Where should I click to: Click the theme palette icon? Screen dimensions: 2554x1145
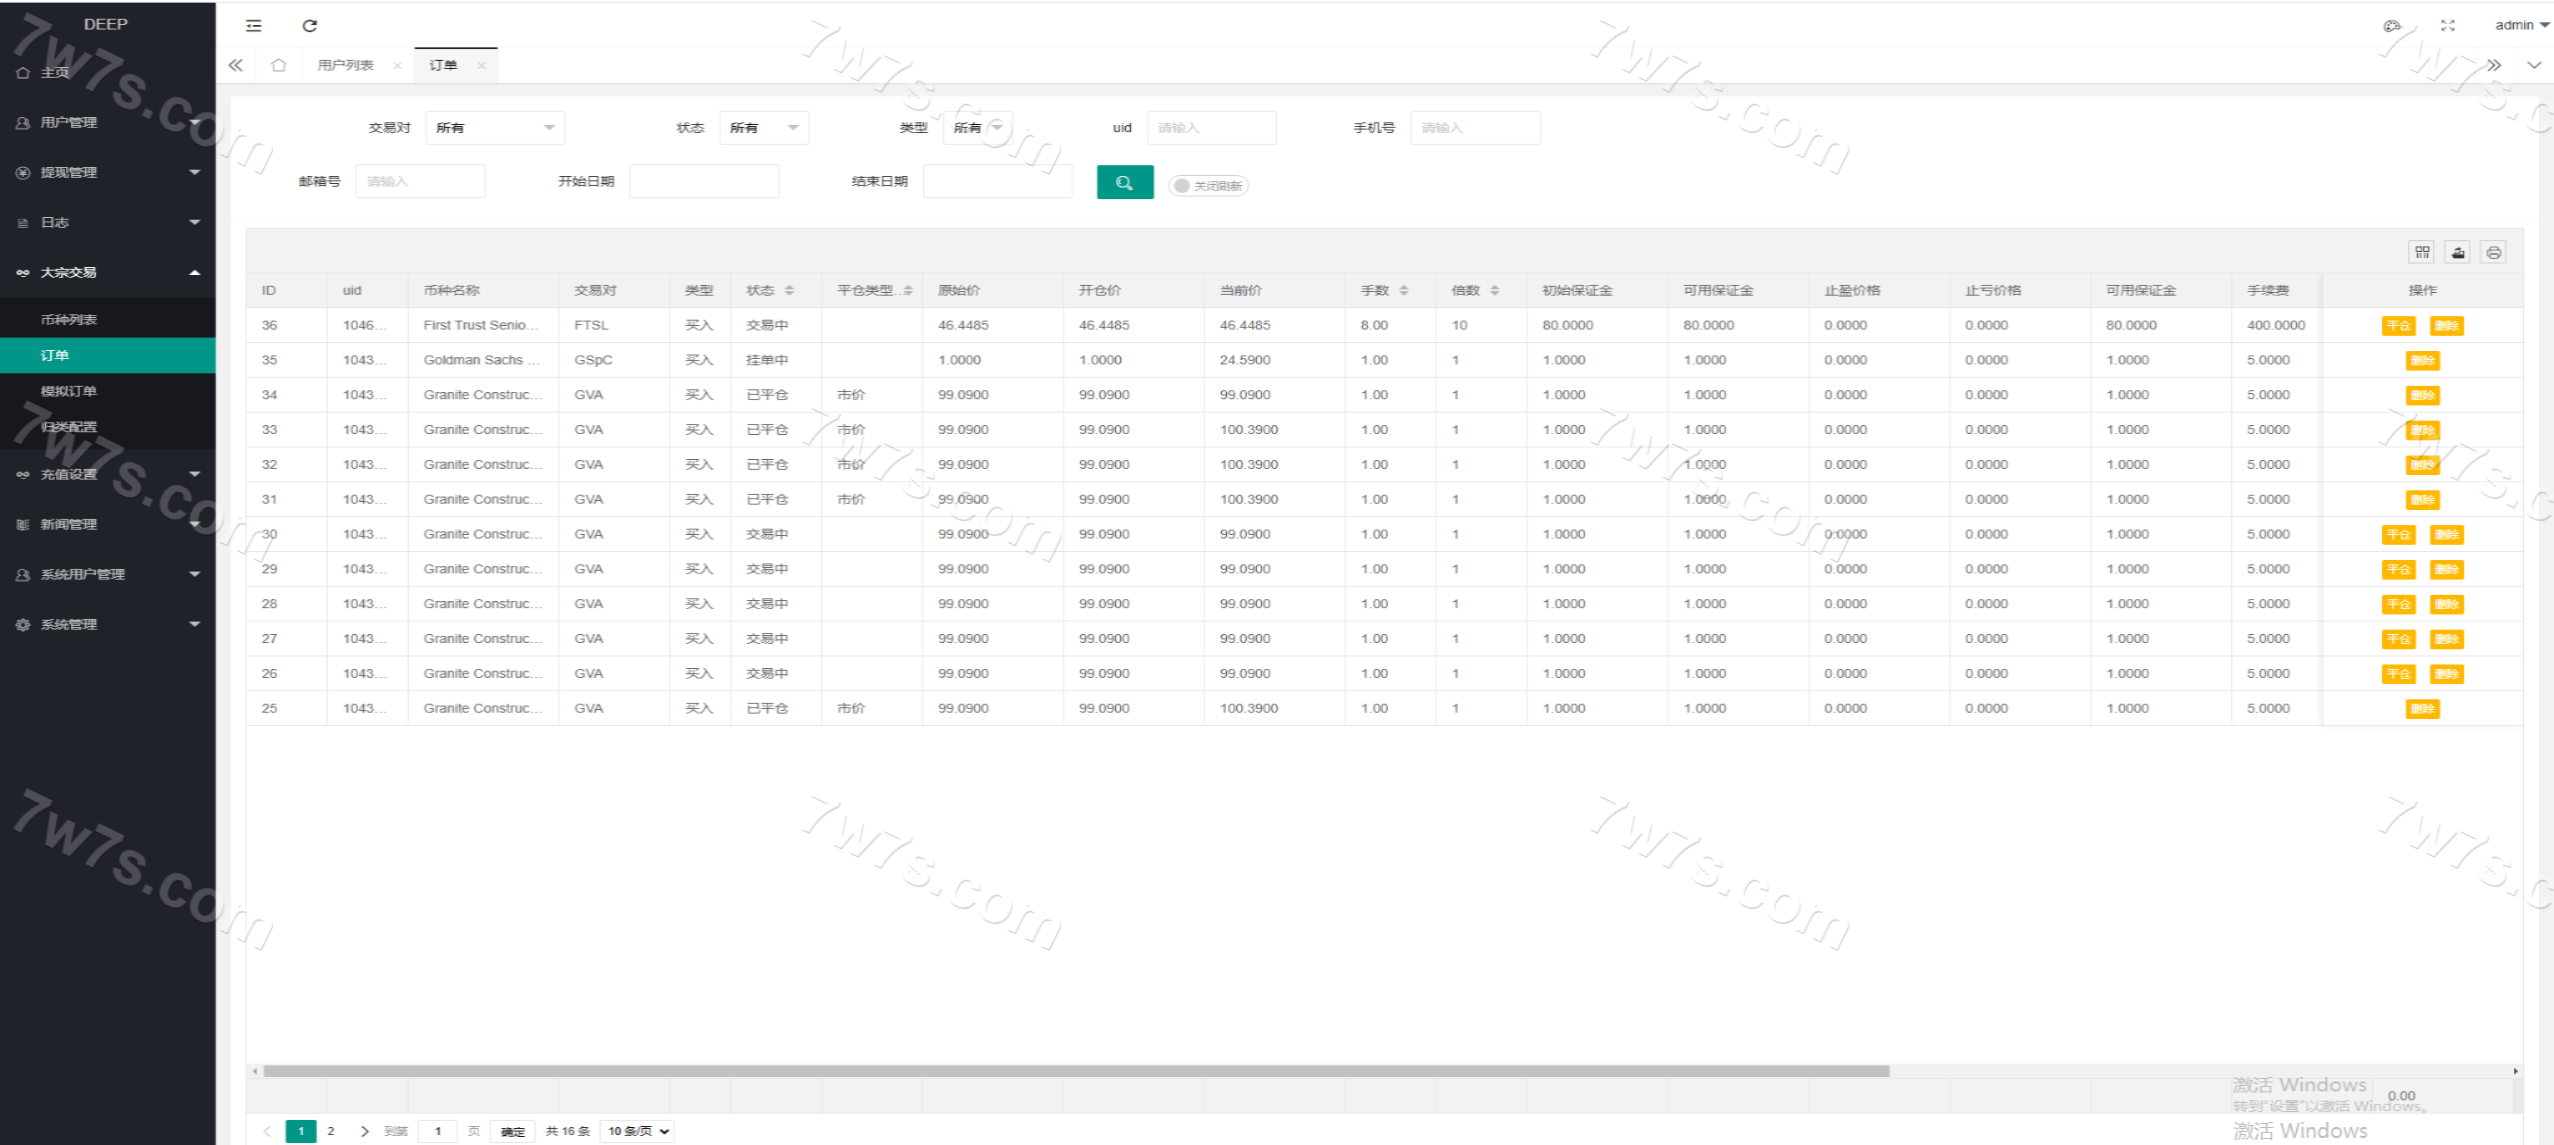coord(2391,26)
